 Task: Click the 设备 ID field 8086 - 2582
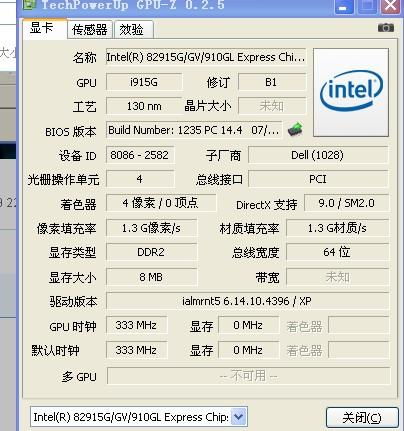click(x=140, y=155)
